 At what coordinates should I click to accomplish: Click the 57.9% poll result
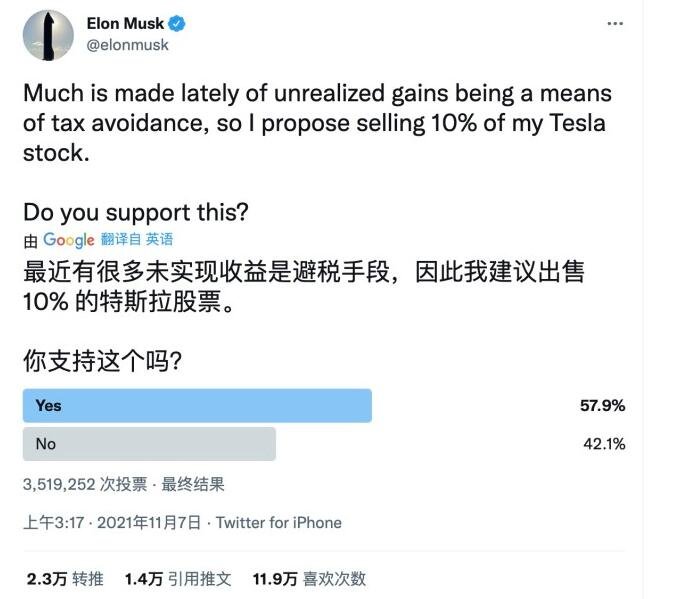coord(603,405)
